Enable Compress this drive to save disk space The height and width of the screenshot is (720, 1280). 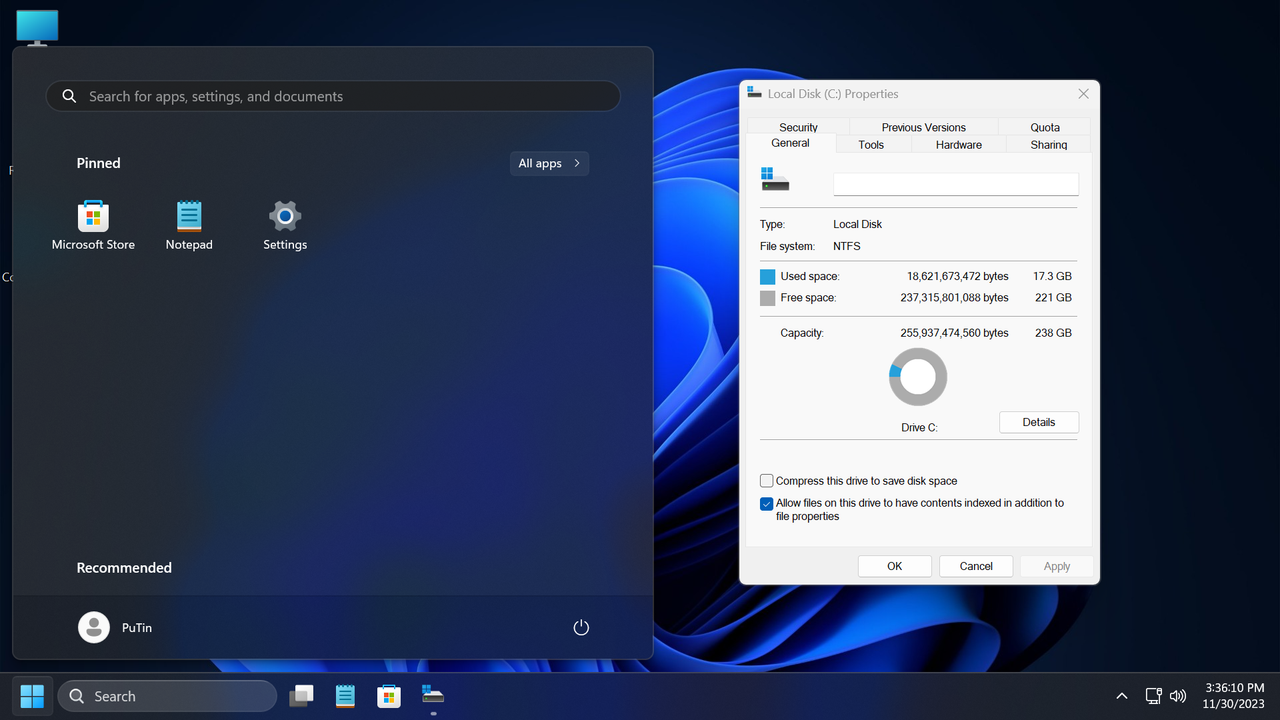click(766, 481)
